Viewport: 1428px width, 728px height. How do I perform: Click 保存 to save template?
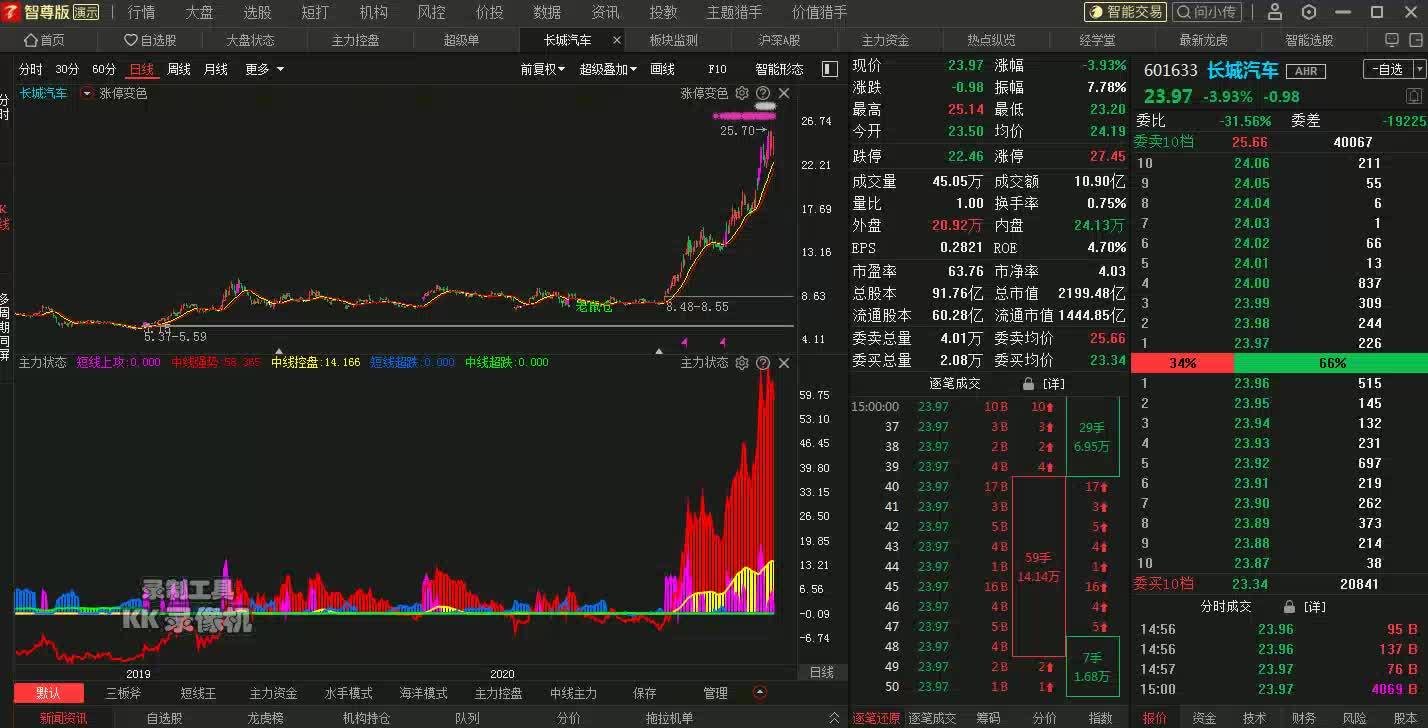[x=645, y=693]
